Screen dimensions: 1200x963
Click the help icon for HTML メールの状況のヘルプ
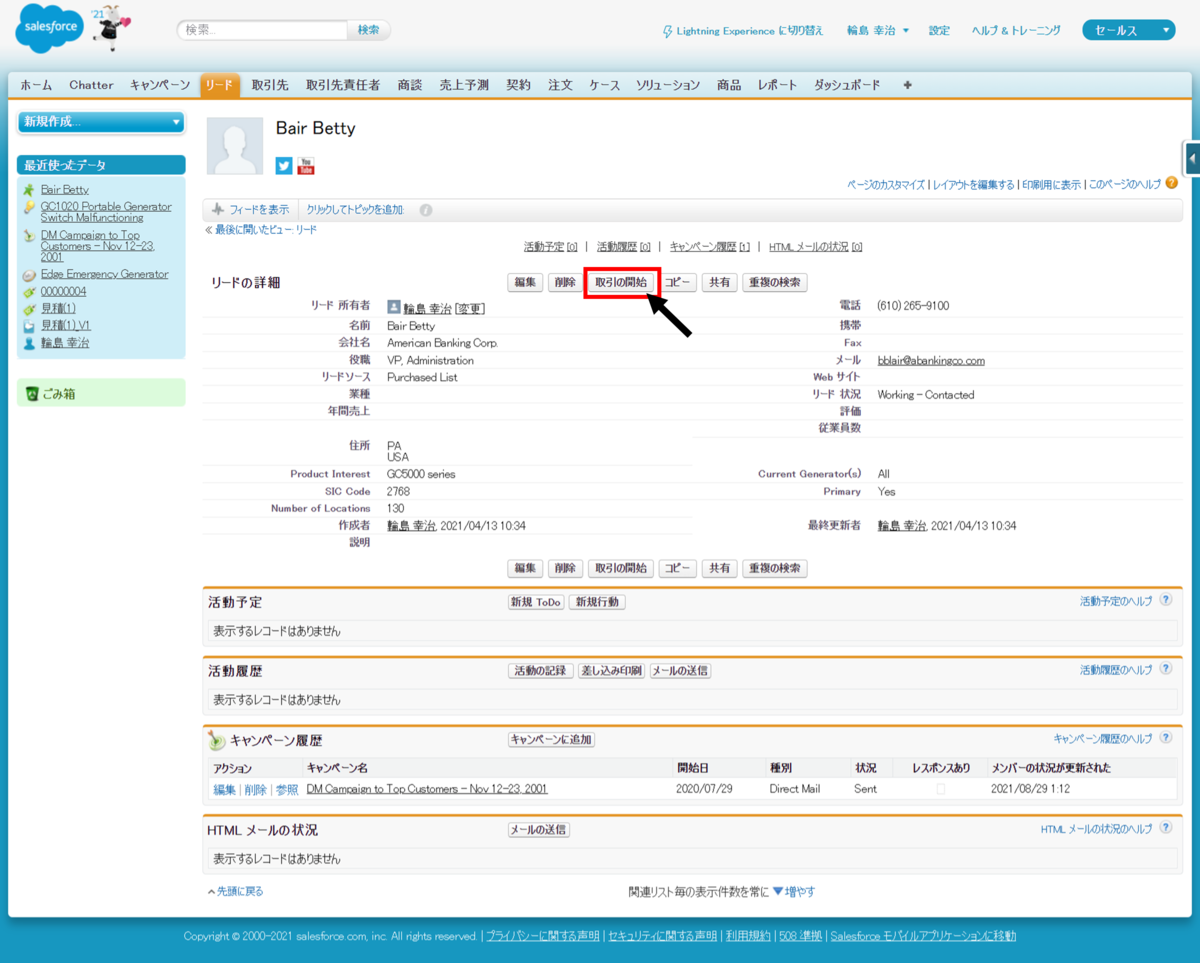1165,829
